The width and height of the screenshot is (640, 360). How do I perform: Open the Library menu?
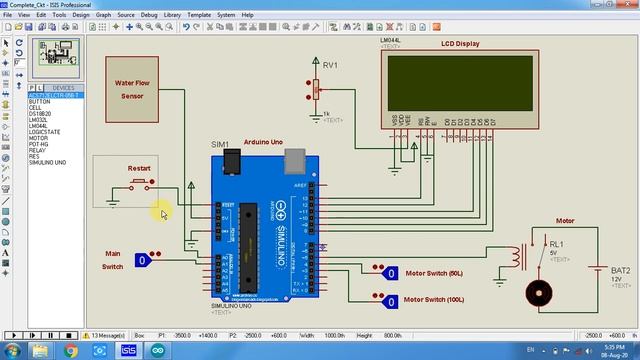pos(172,15)
